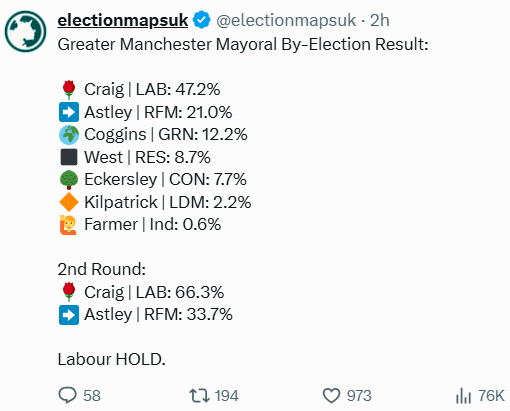Click the Greater Manchester Mayoral By-Election heading text

coord(243,44)
